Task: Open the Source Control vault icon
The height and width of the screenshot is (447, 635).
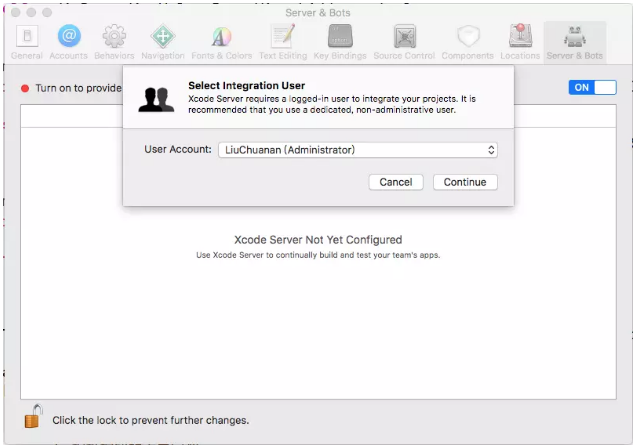Action: coord(405,36)
